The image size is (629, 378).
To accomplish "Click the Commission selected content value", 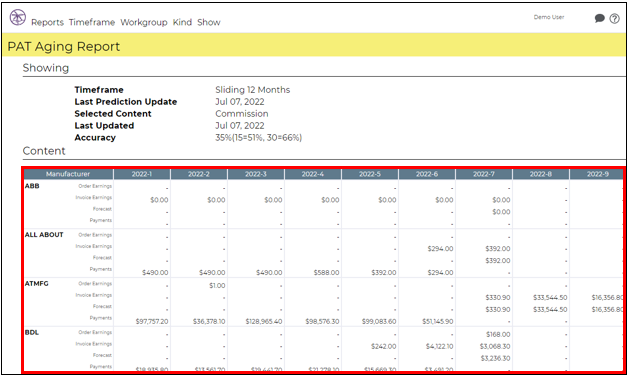I will click(x=242, y=114).
